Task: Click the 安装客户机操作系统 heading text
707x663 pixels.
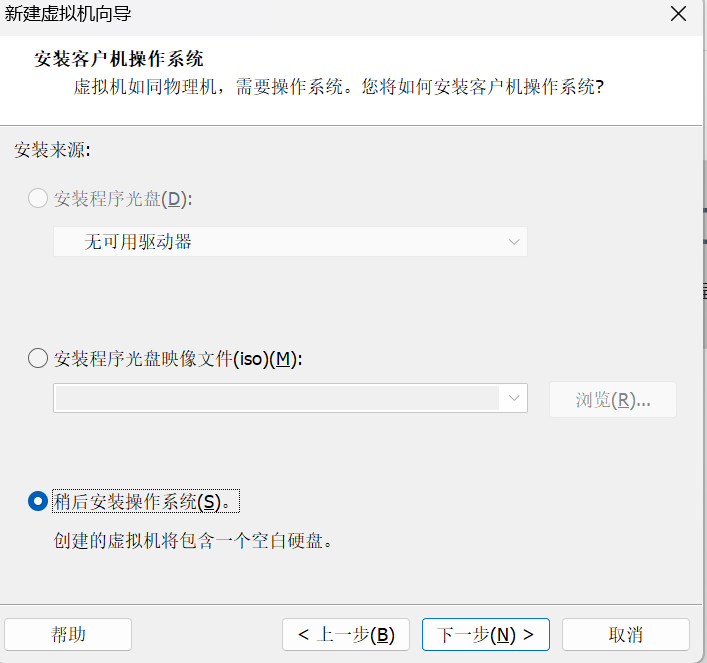Action: pos(119,59)
